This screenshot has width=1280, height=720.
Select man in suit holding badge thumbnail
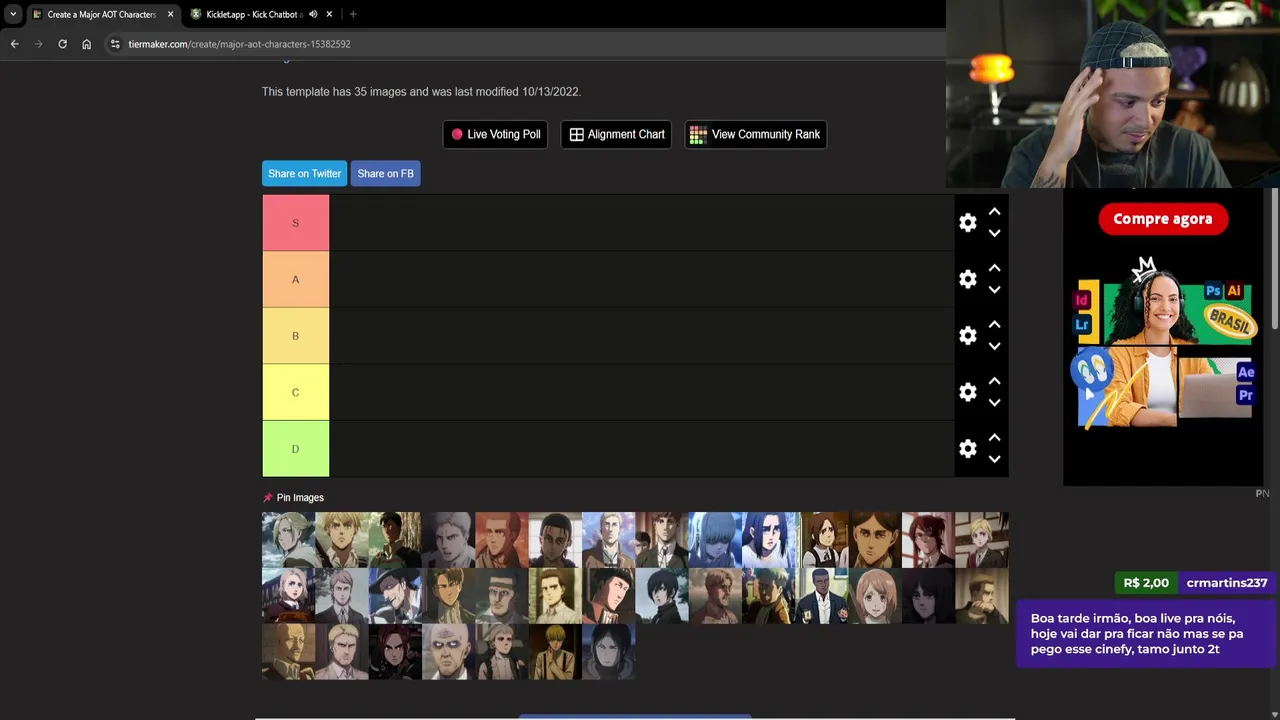pos(822,596)
